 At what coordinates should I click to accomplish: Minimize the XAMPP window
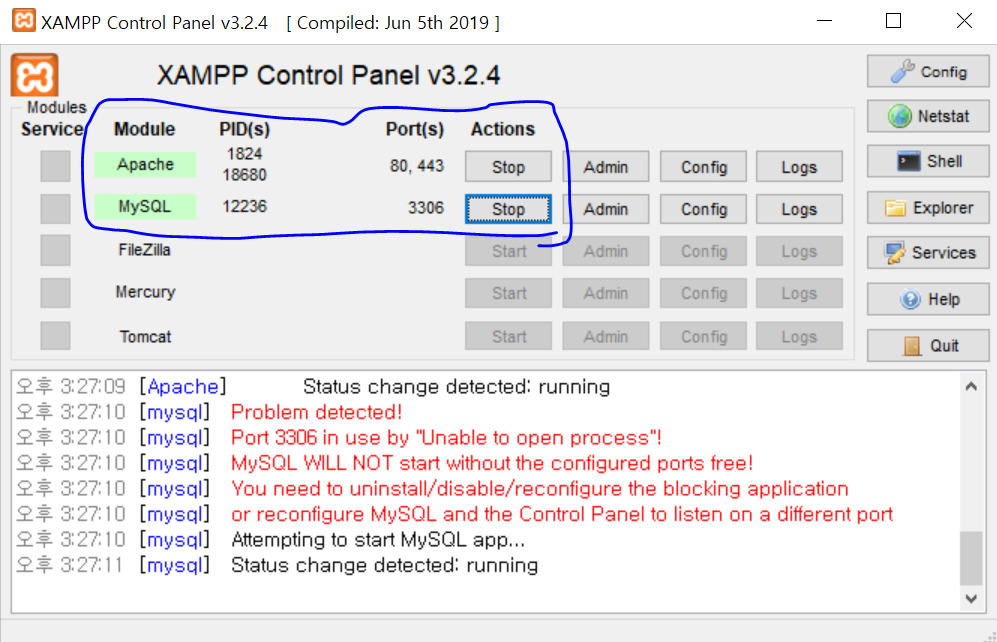pos(824,21)
